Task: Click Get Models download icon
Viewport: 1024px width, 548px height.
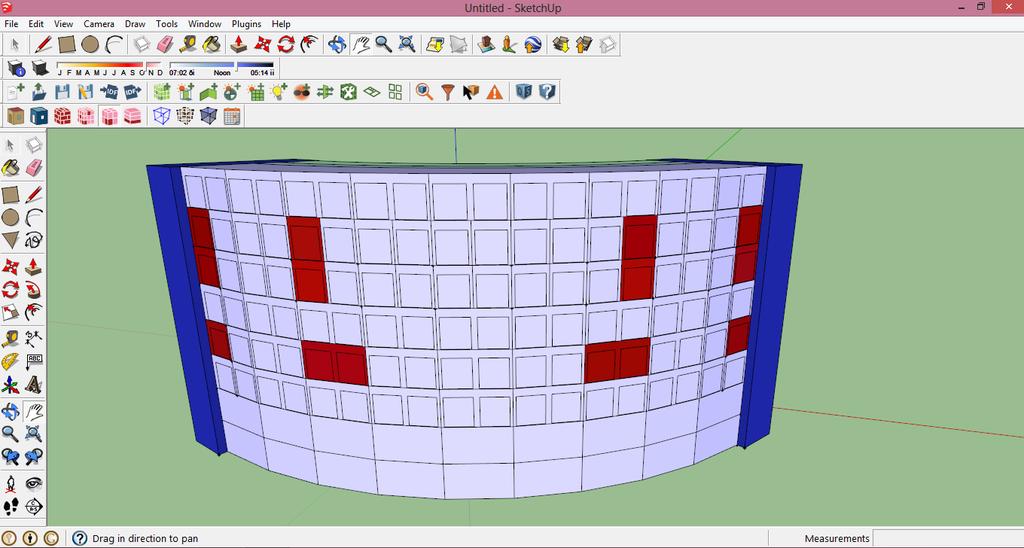Action: 561,44
